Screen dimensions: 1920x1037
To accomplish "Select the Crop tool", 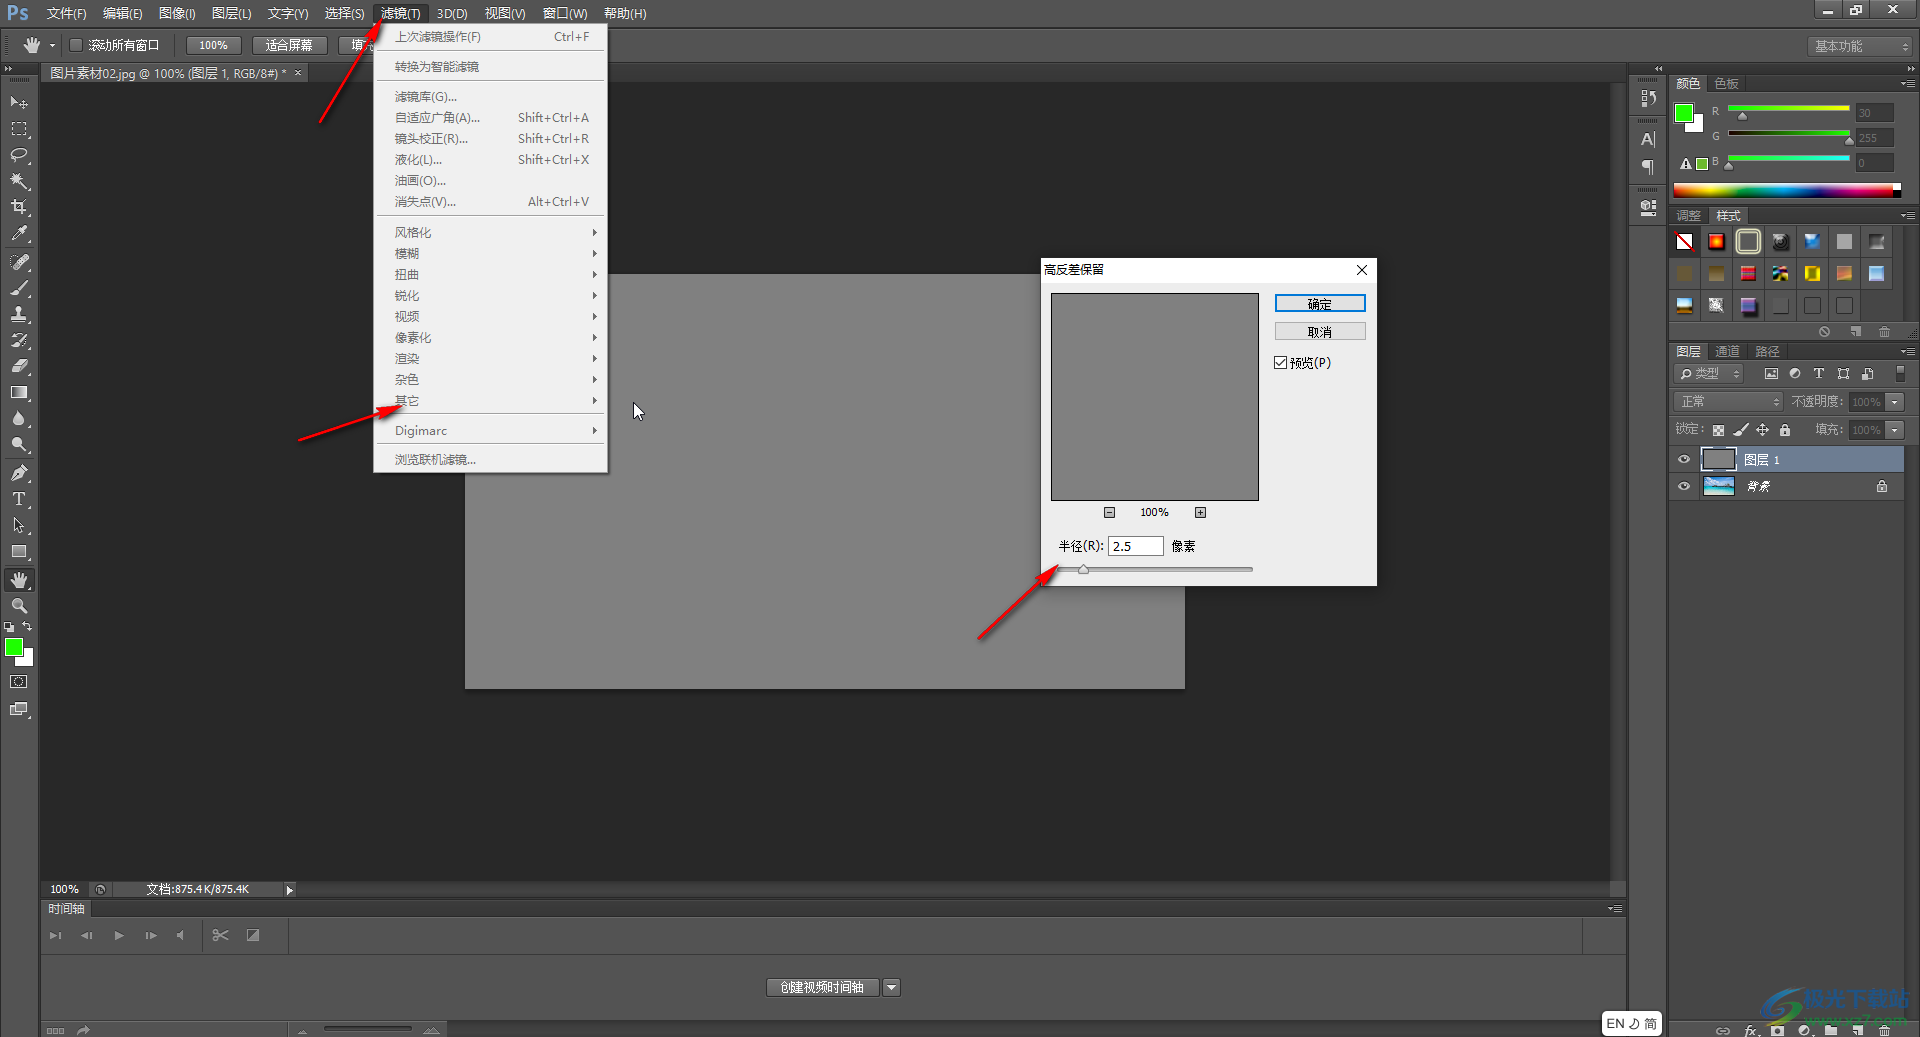I will 19,207.
